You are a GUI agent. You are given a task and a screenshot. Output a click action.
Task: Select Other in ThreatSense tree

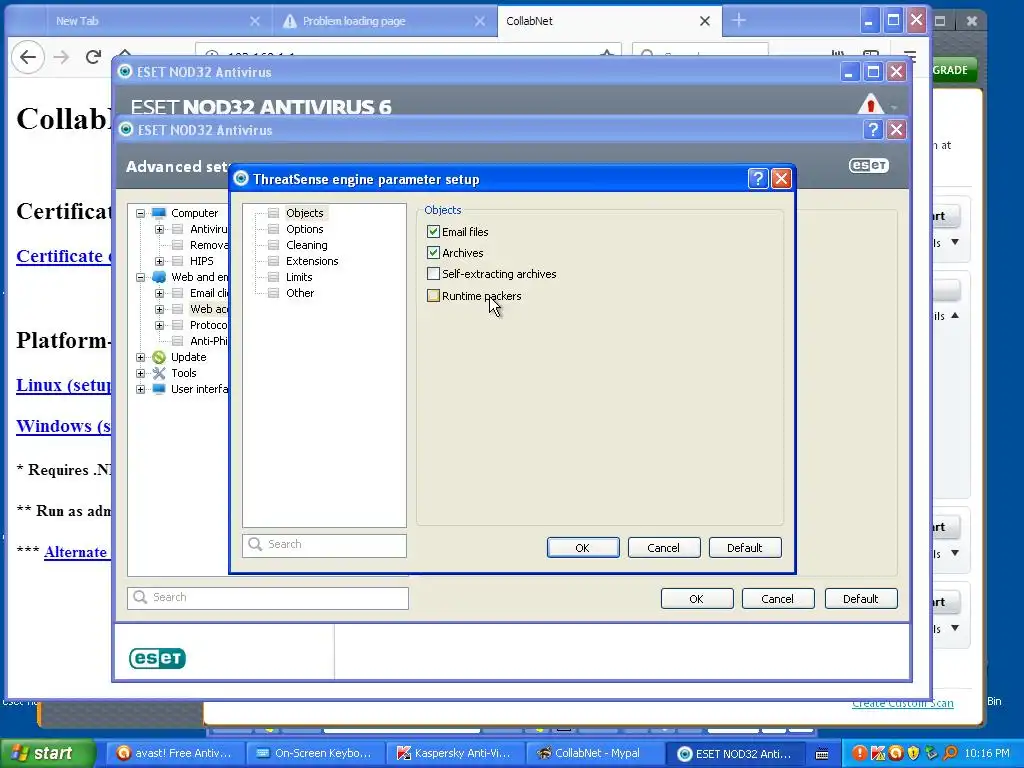coord(300,293)
